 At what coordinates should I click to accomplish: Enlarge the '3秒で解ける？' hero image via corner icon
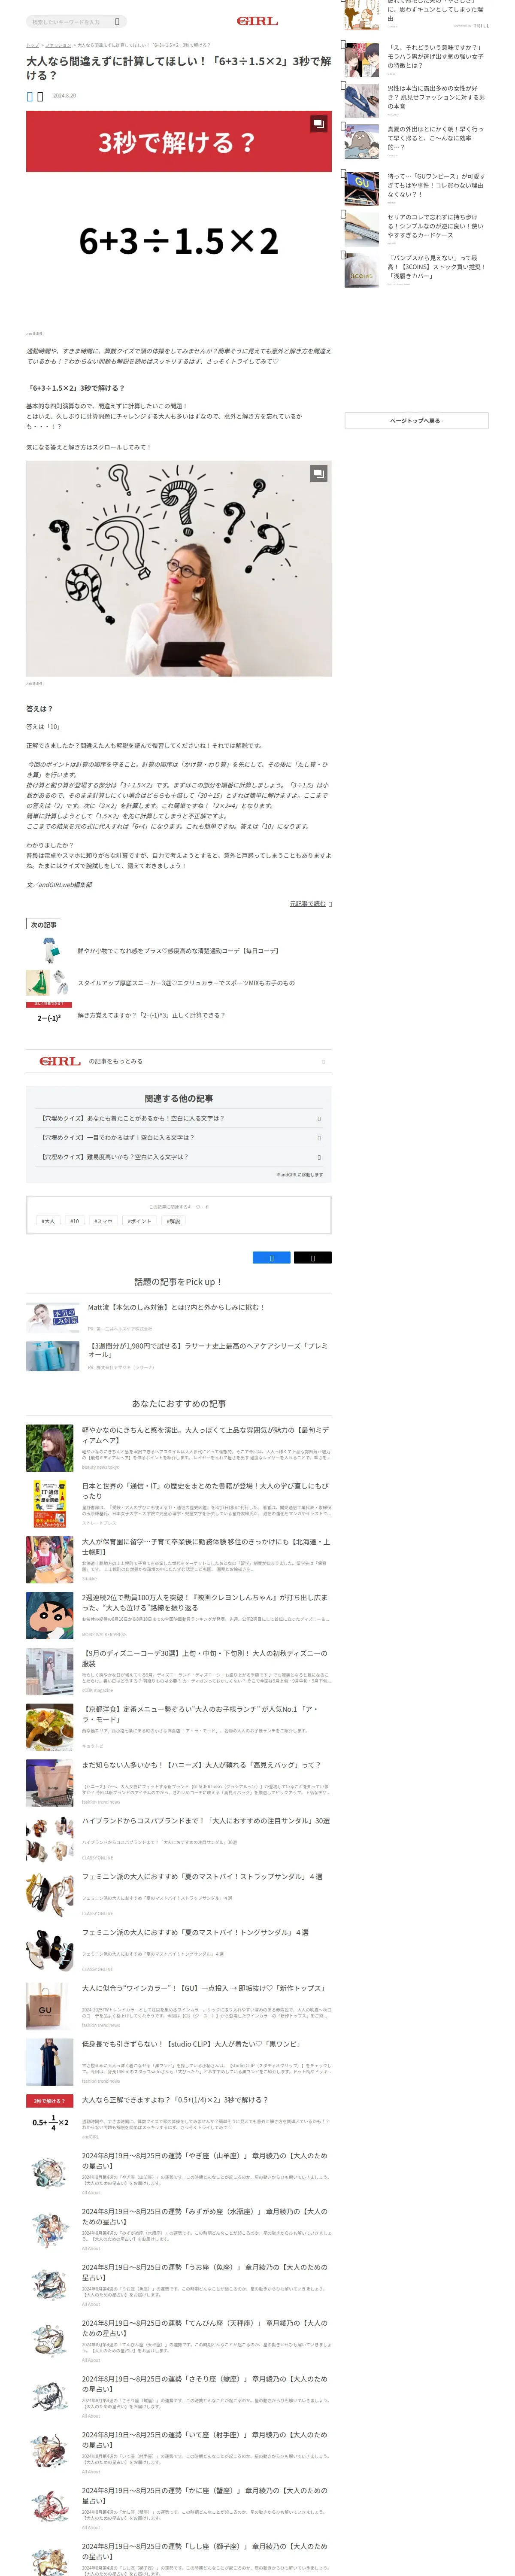point(318,124)
